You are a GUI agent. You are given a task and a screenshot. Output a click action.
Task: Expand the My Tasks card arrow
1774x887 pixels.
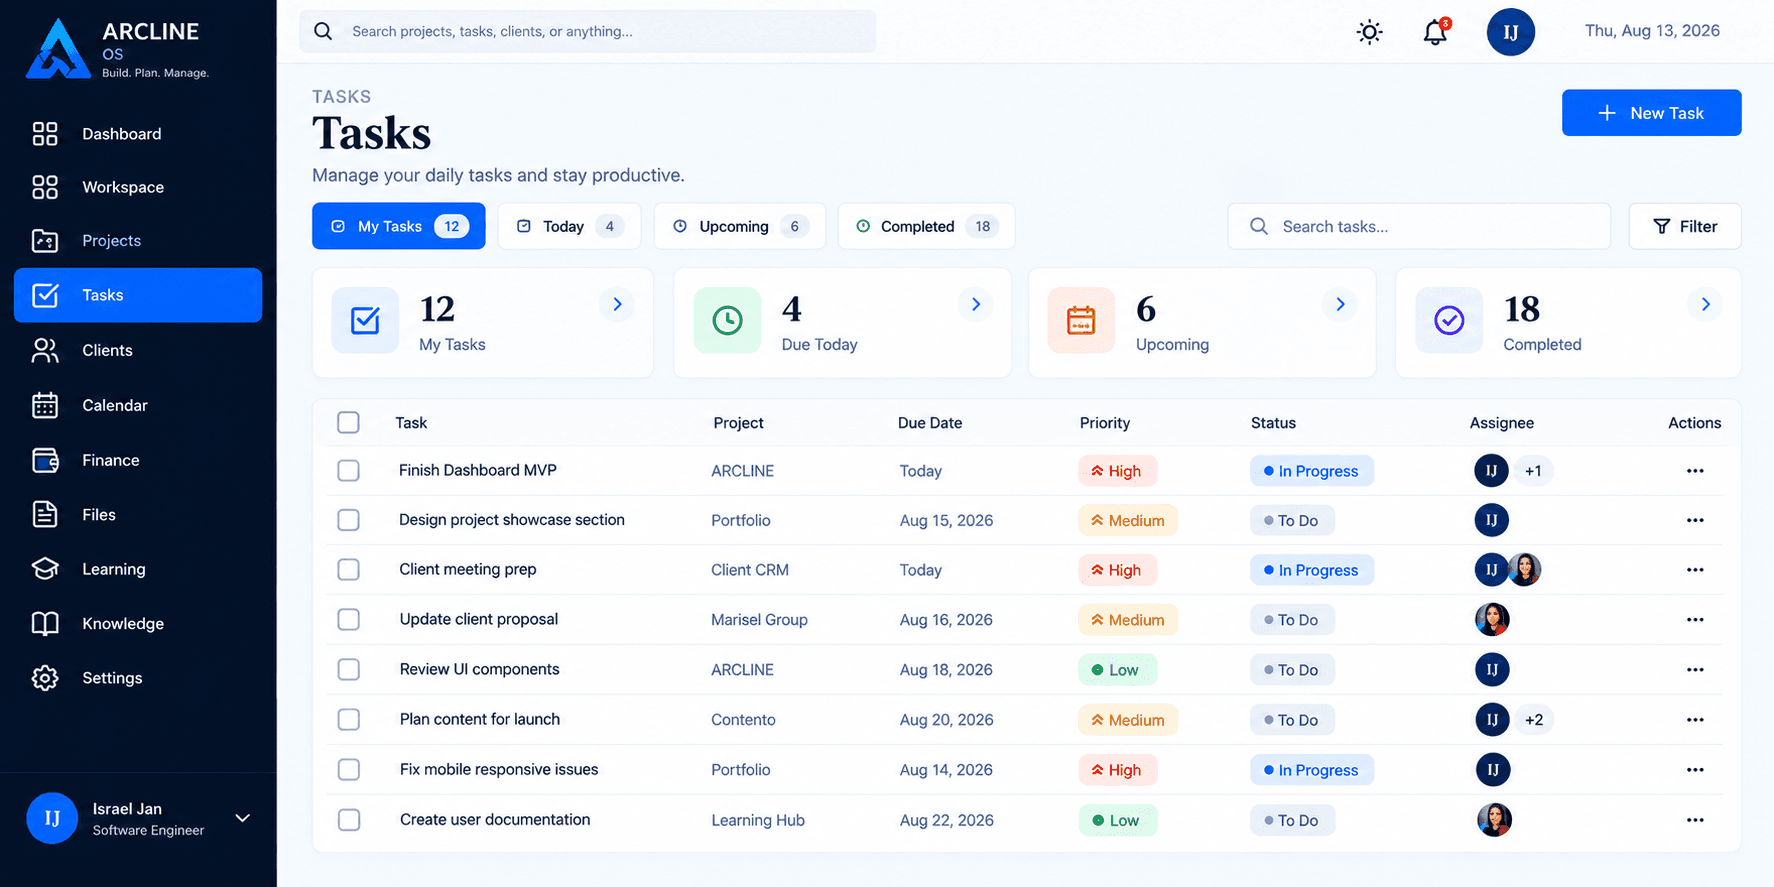point(617,304)
